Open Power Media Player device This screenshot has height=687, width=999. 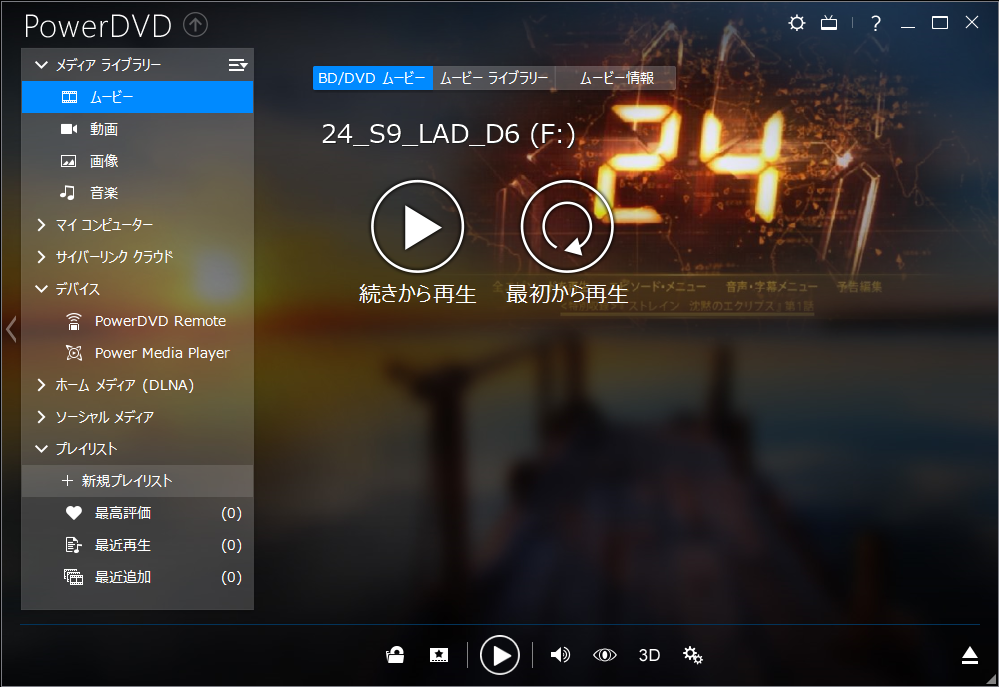(x=138, y=352)
